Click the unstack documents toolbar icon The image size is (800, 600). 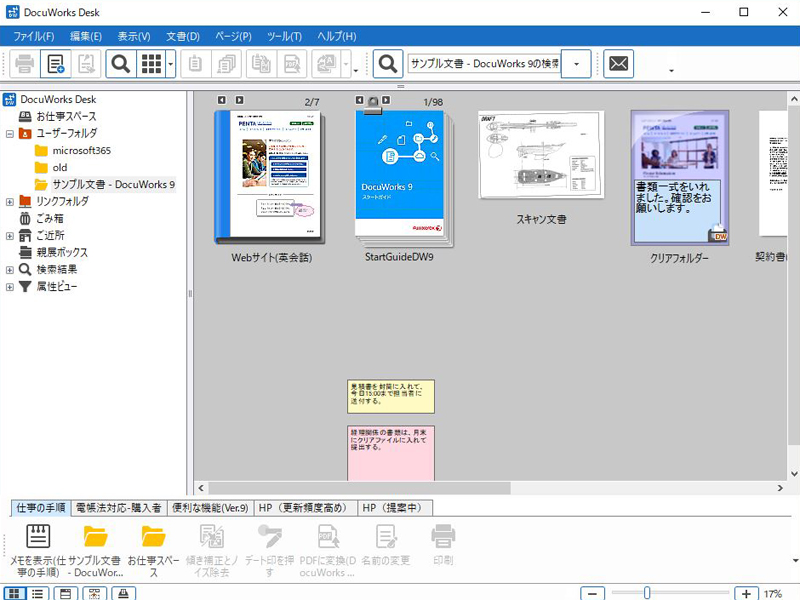261,64
